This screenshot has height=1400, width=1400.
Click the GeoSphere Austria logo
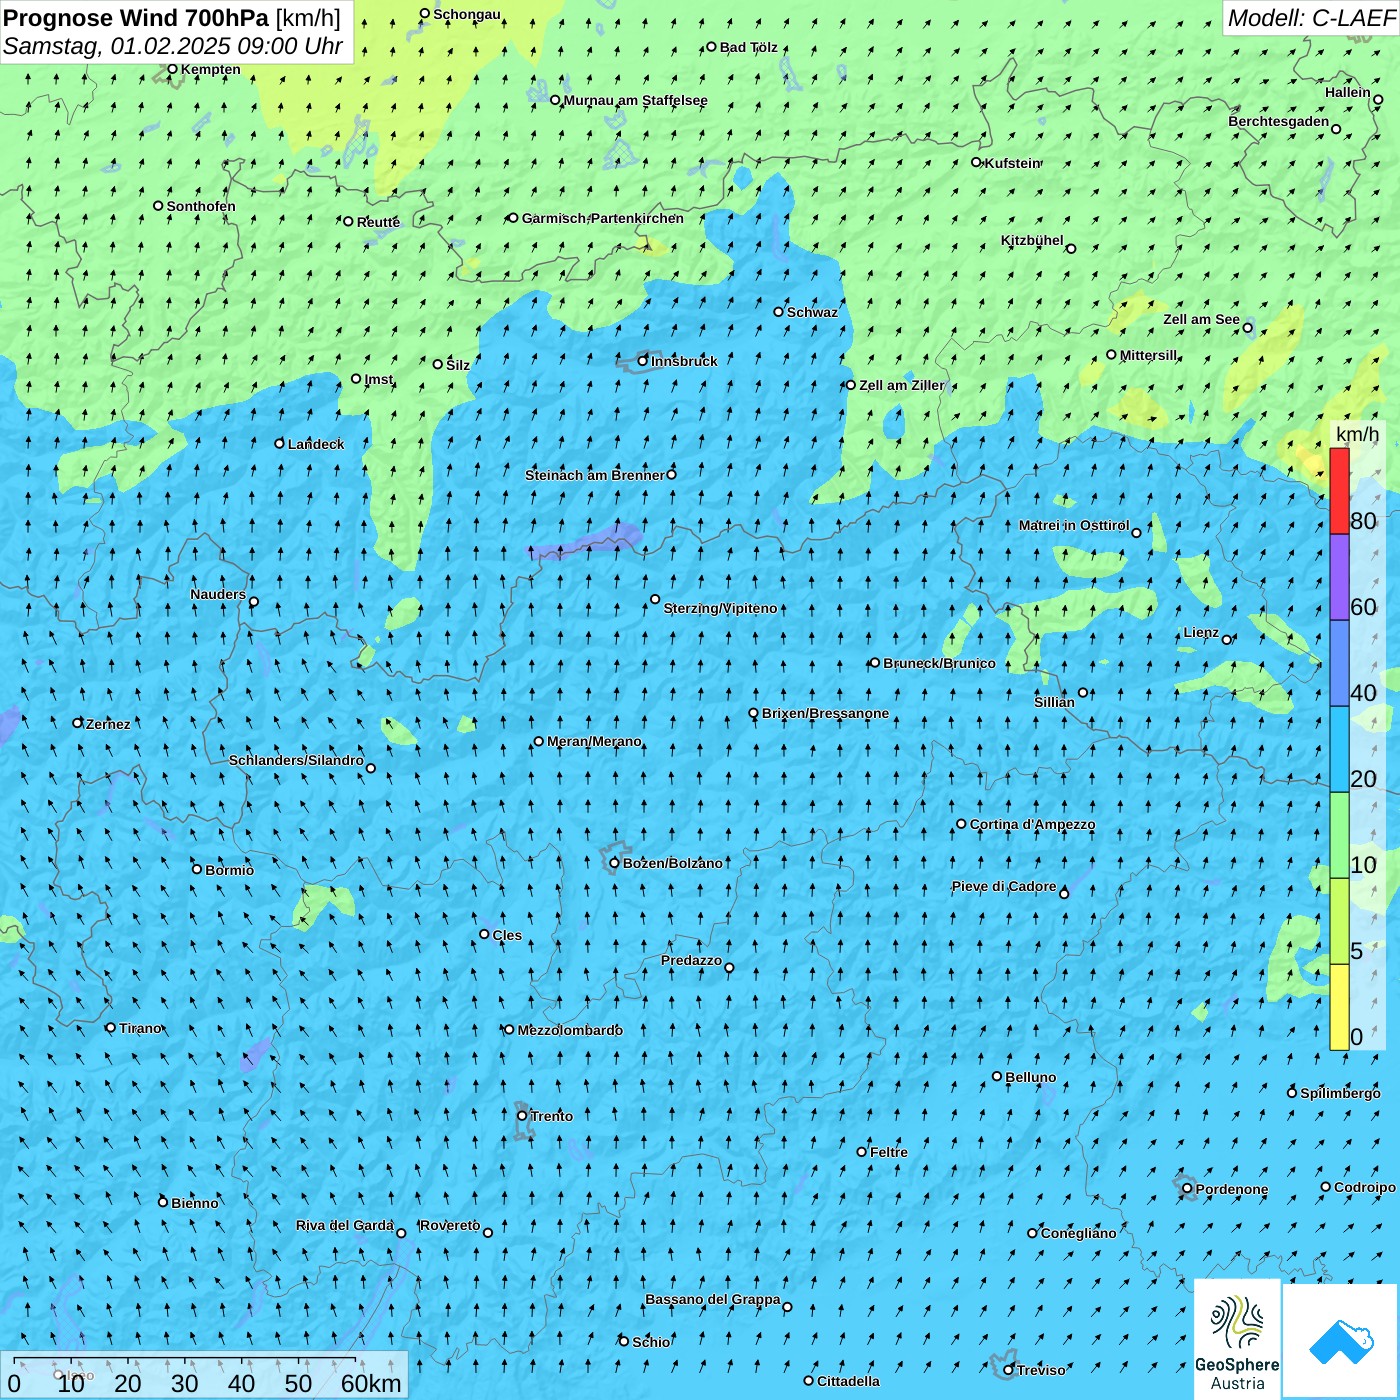(x=1237, y=1340)
